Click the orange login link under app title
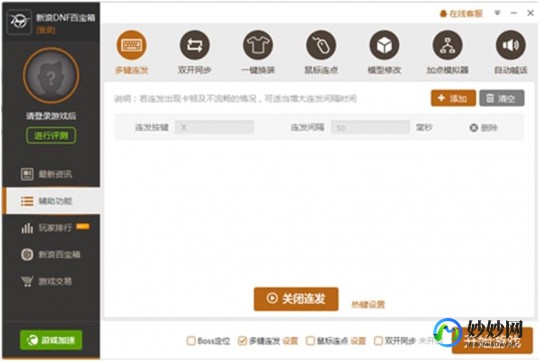Screen dimensions: 540x361 [45, 30]
